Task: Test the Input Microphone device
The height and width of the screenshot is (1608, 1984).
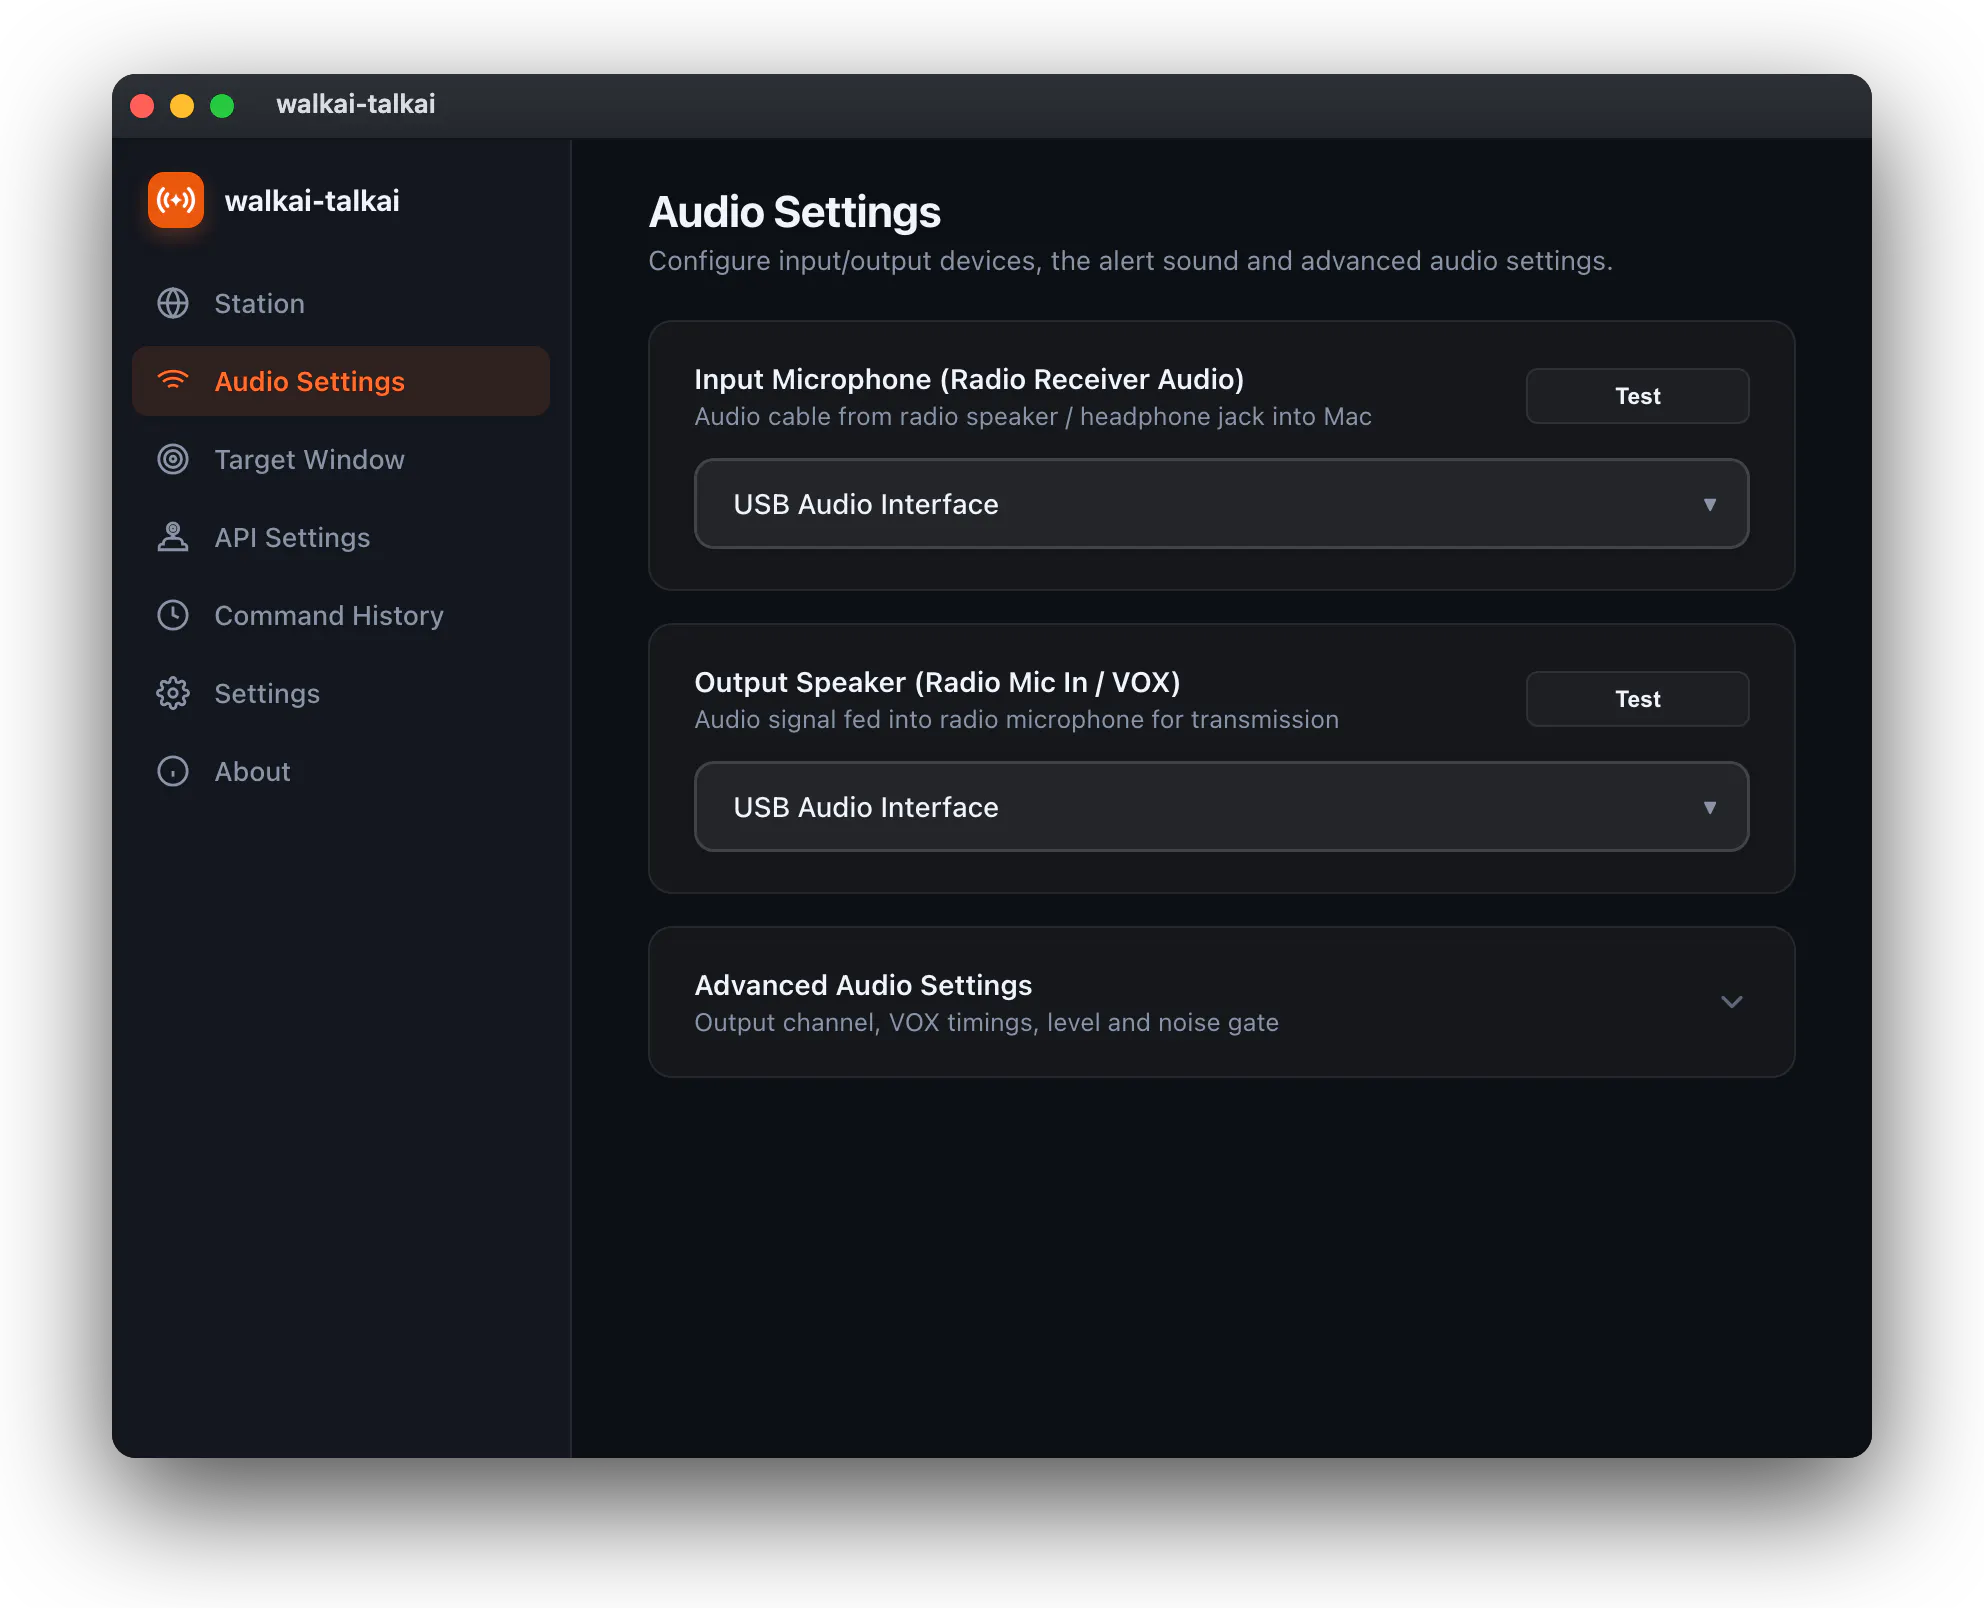Action: 1637,396
